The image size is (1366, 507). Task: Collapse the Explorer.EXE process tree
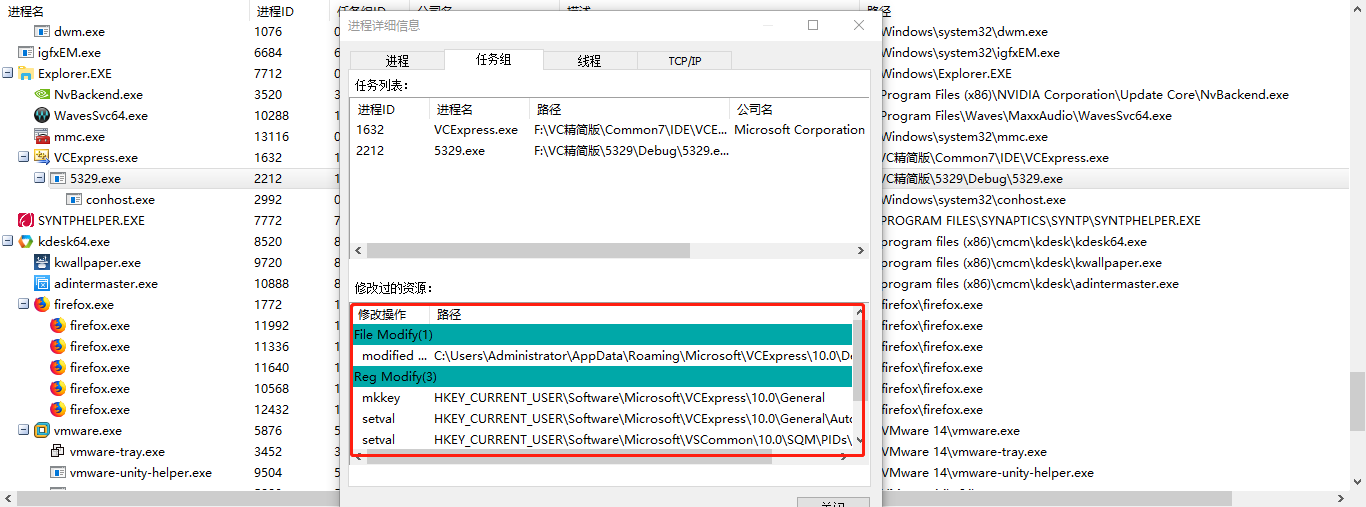click(x=7, y=74)
